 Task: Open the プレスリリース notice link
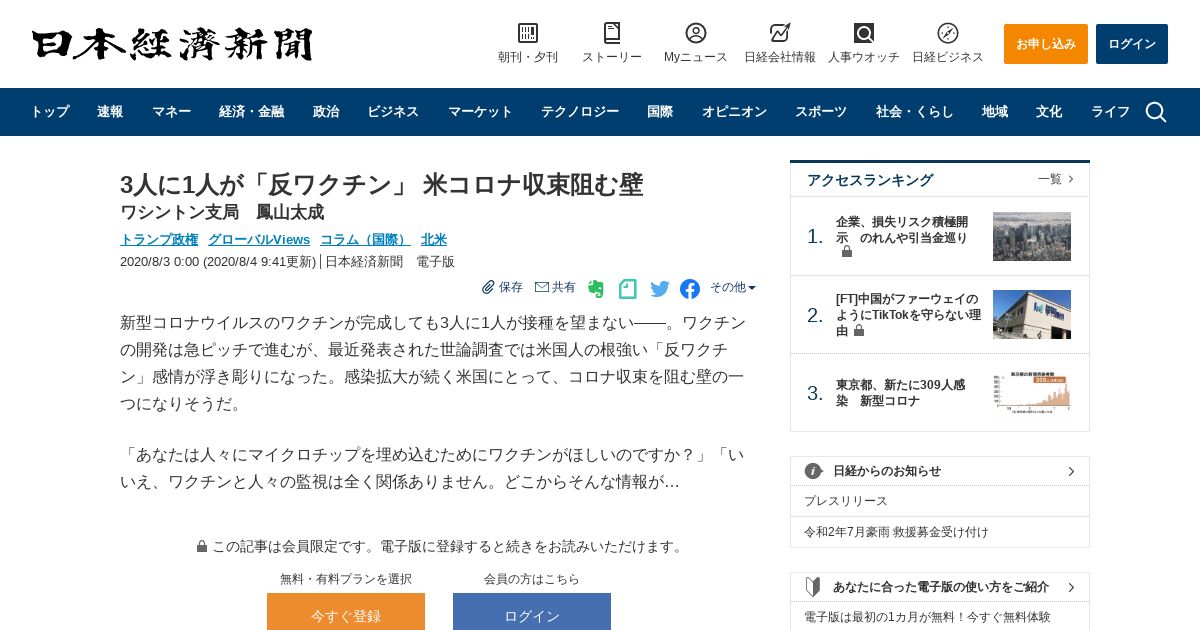click(x=846, y=501)
